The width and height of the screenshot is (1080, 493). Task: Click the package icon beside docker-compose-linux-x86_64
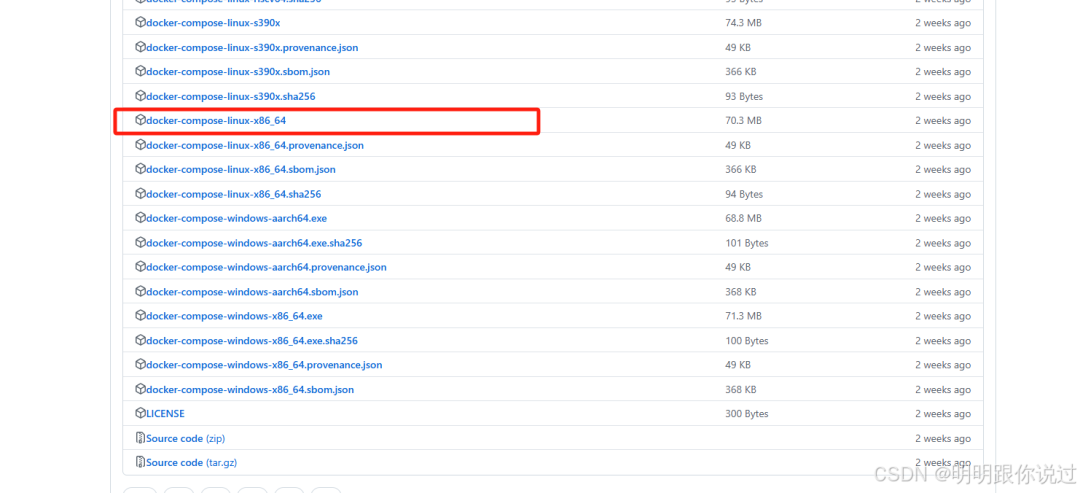click(141, 120)
